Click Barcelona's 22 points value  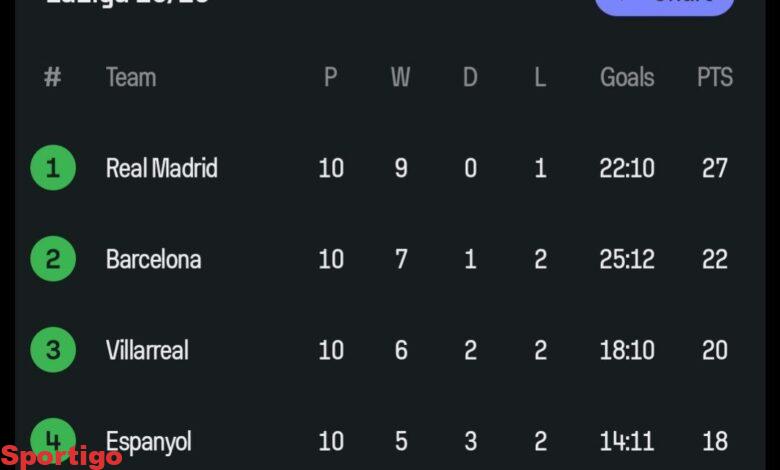tap(714, 259)
